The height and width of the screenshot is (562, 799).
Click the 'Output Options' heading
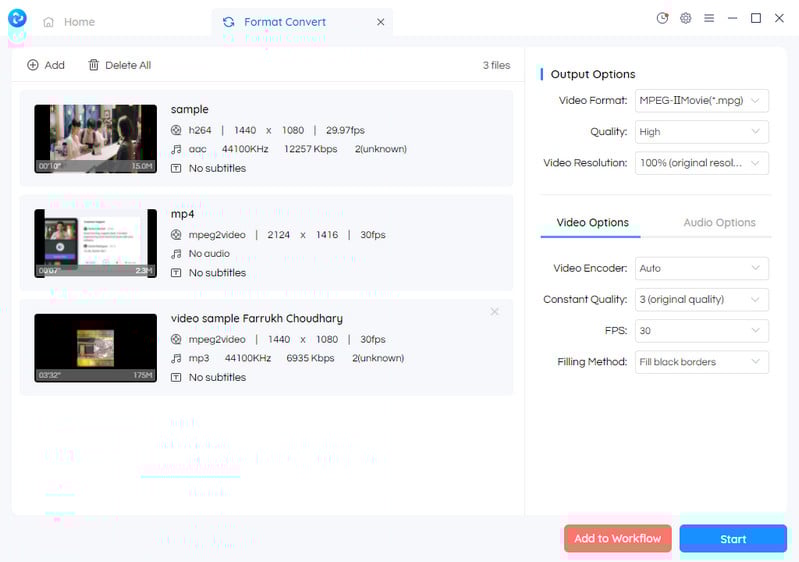pyautogui.click(x=593, y=74)
